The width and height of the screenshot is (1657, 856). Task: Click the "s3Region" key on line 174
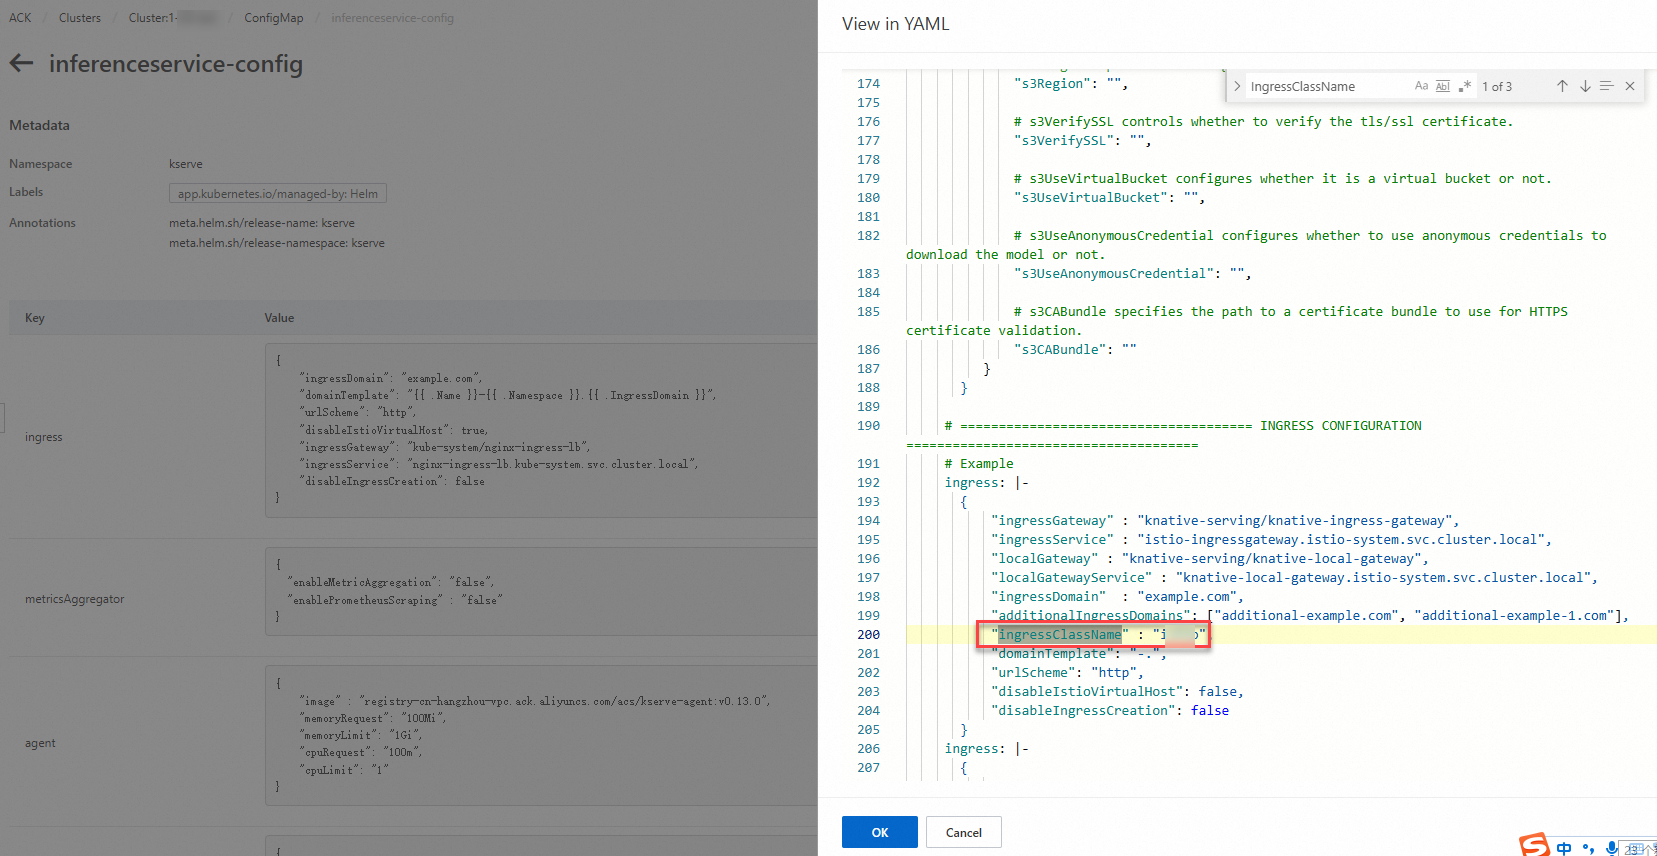coord(1052,84)
